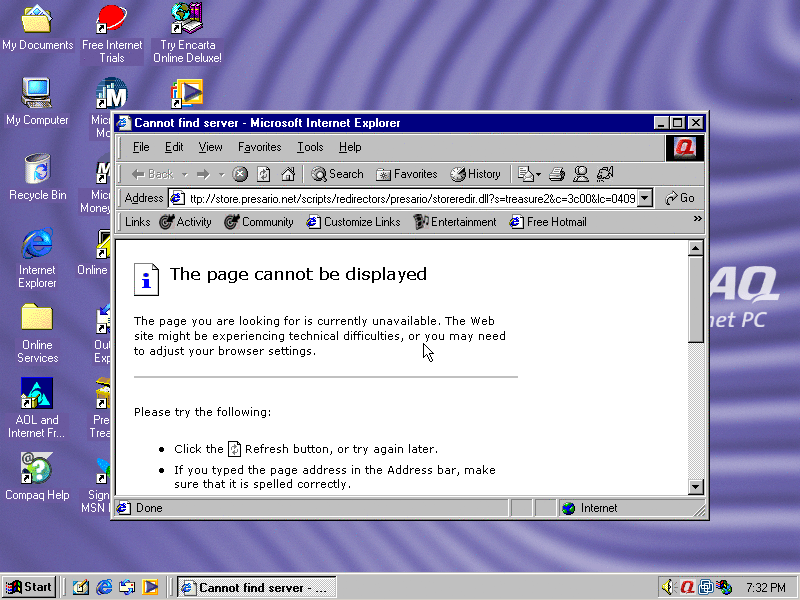Screen dimensions: 800x600
Task: Click the Done status page icon
Action: point(123,508)
